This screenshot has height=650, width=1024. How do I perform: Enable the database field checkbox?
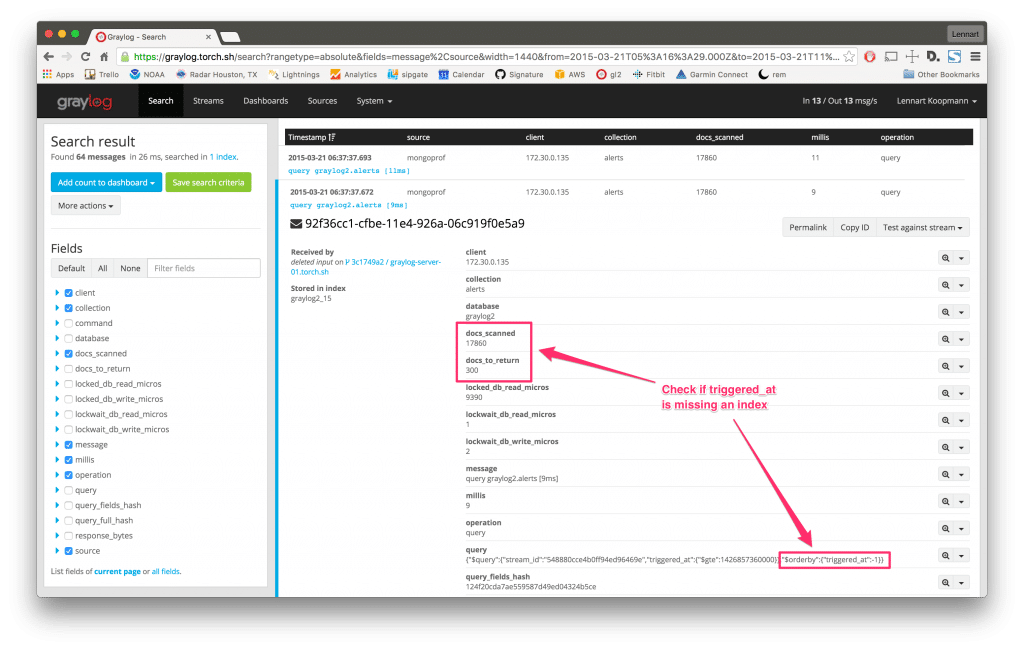(x=68, y=339)
